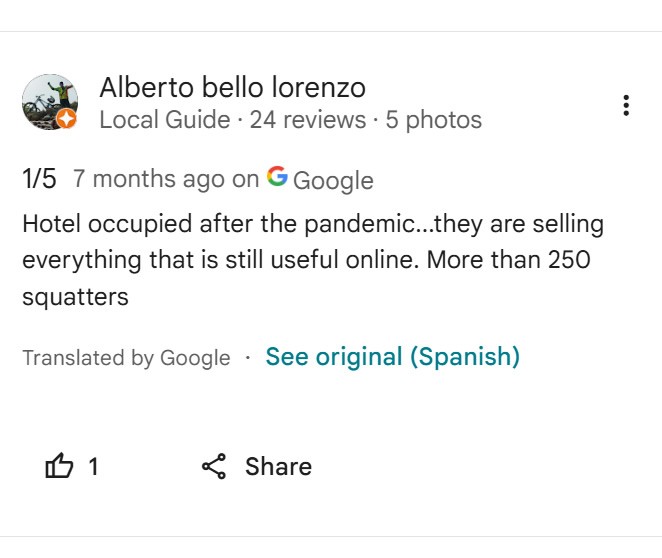The width and height of the screenshot is (662, 558).
Task: Click the reviewer name Alberto bello lorenzo
Action: click(x=232, y=88)
